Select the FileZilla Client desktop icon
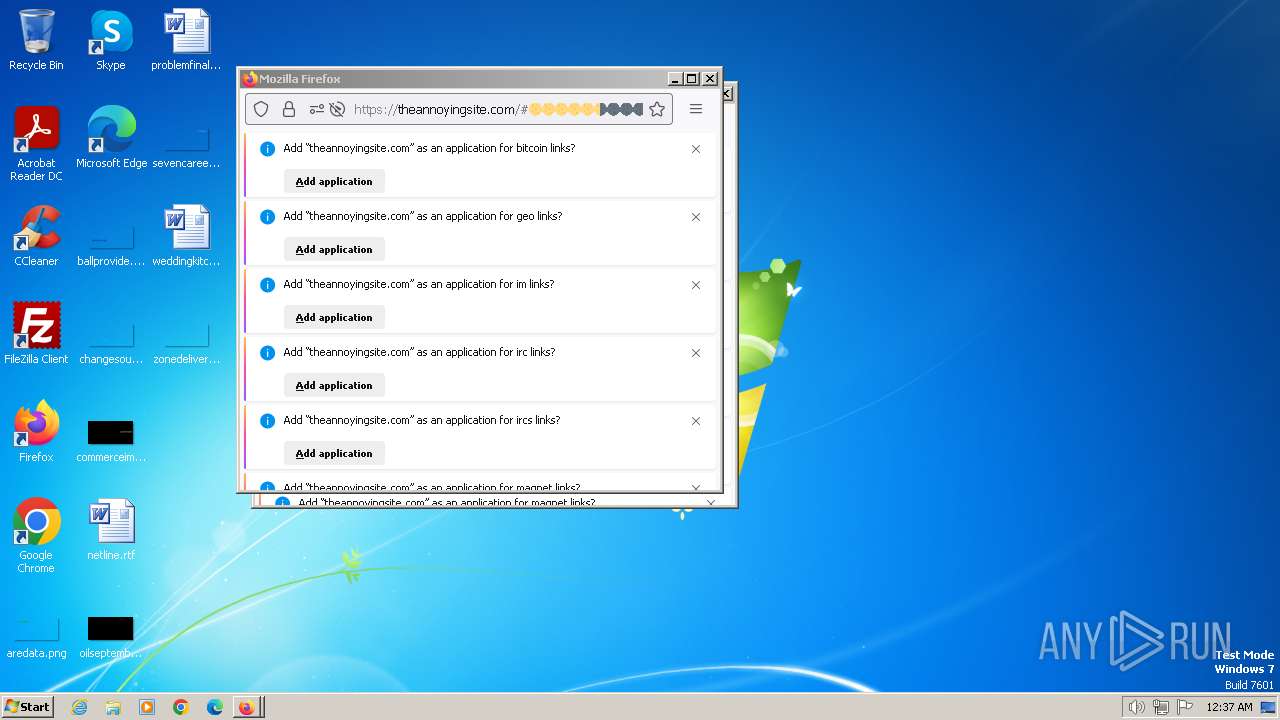The height and width of the screenshot is (720, 1280). point(36,334)
